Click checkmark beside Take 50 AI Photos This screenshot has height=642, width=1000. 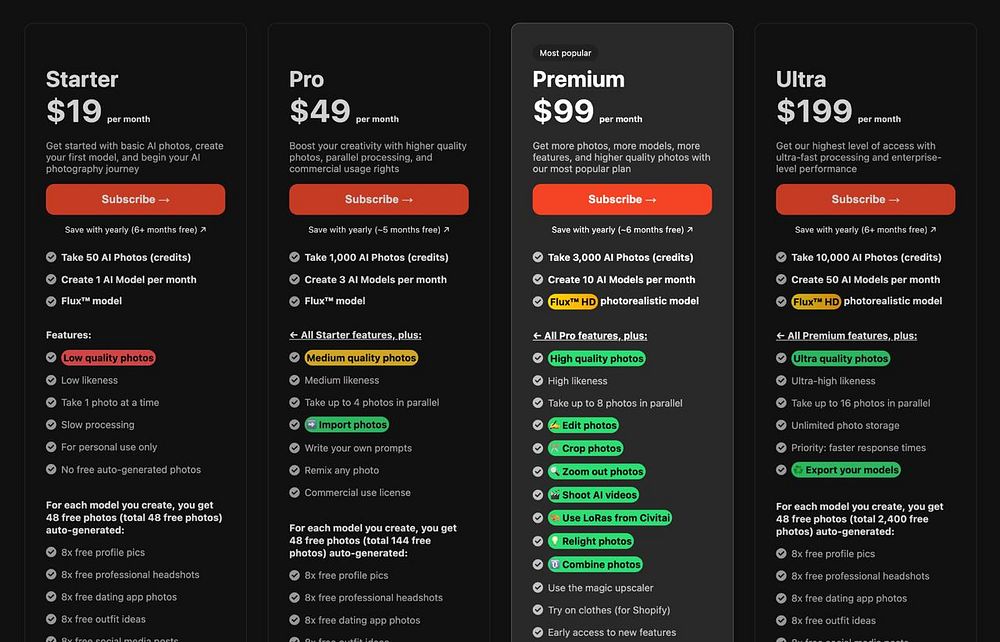click(x=51, y=257)
